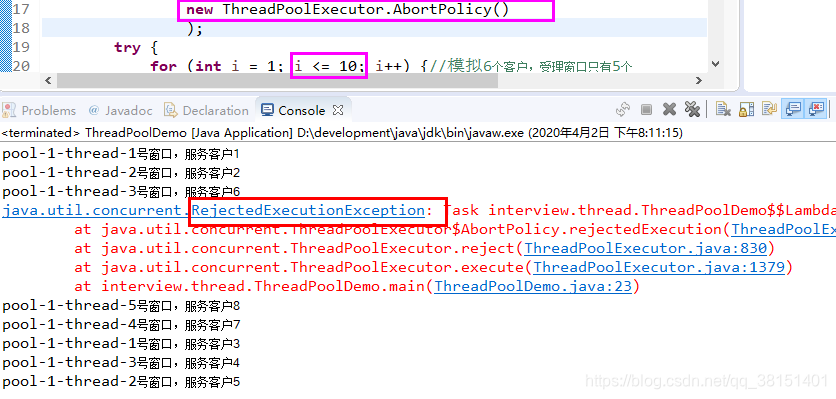The width and height of the screenshot is (836, 399).
Task: Toggle Show Console When Standard Error Changes
Action: tap(816, 109)
